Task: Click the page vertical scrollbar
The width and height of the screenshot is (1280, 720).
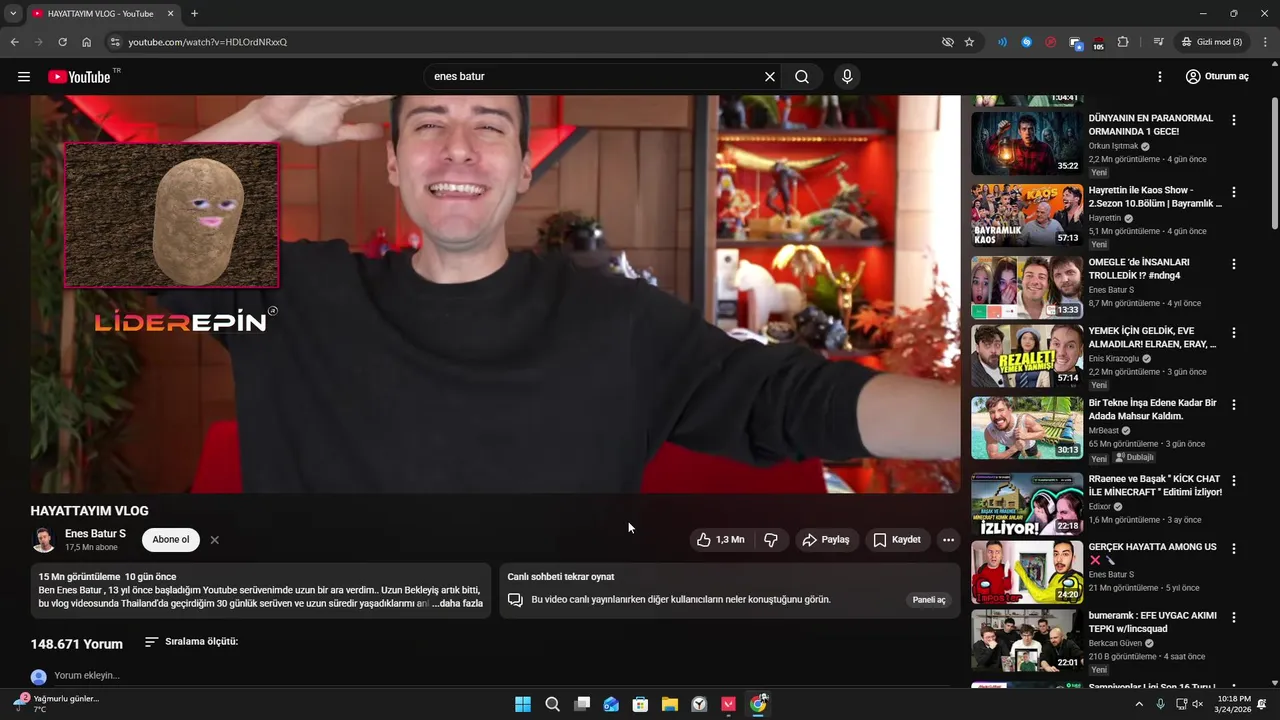Action: [1274, 164]
